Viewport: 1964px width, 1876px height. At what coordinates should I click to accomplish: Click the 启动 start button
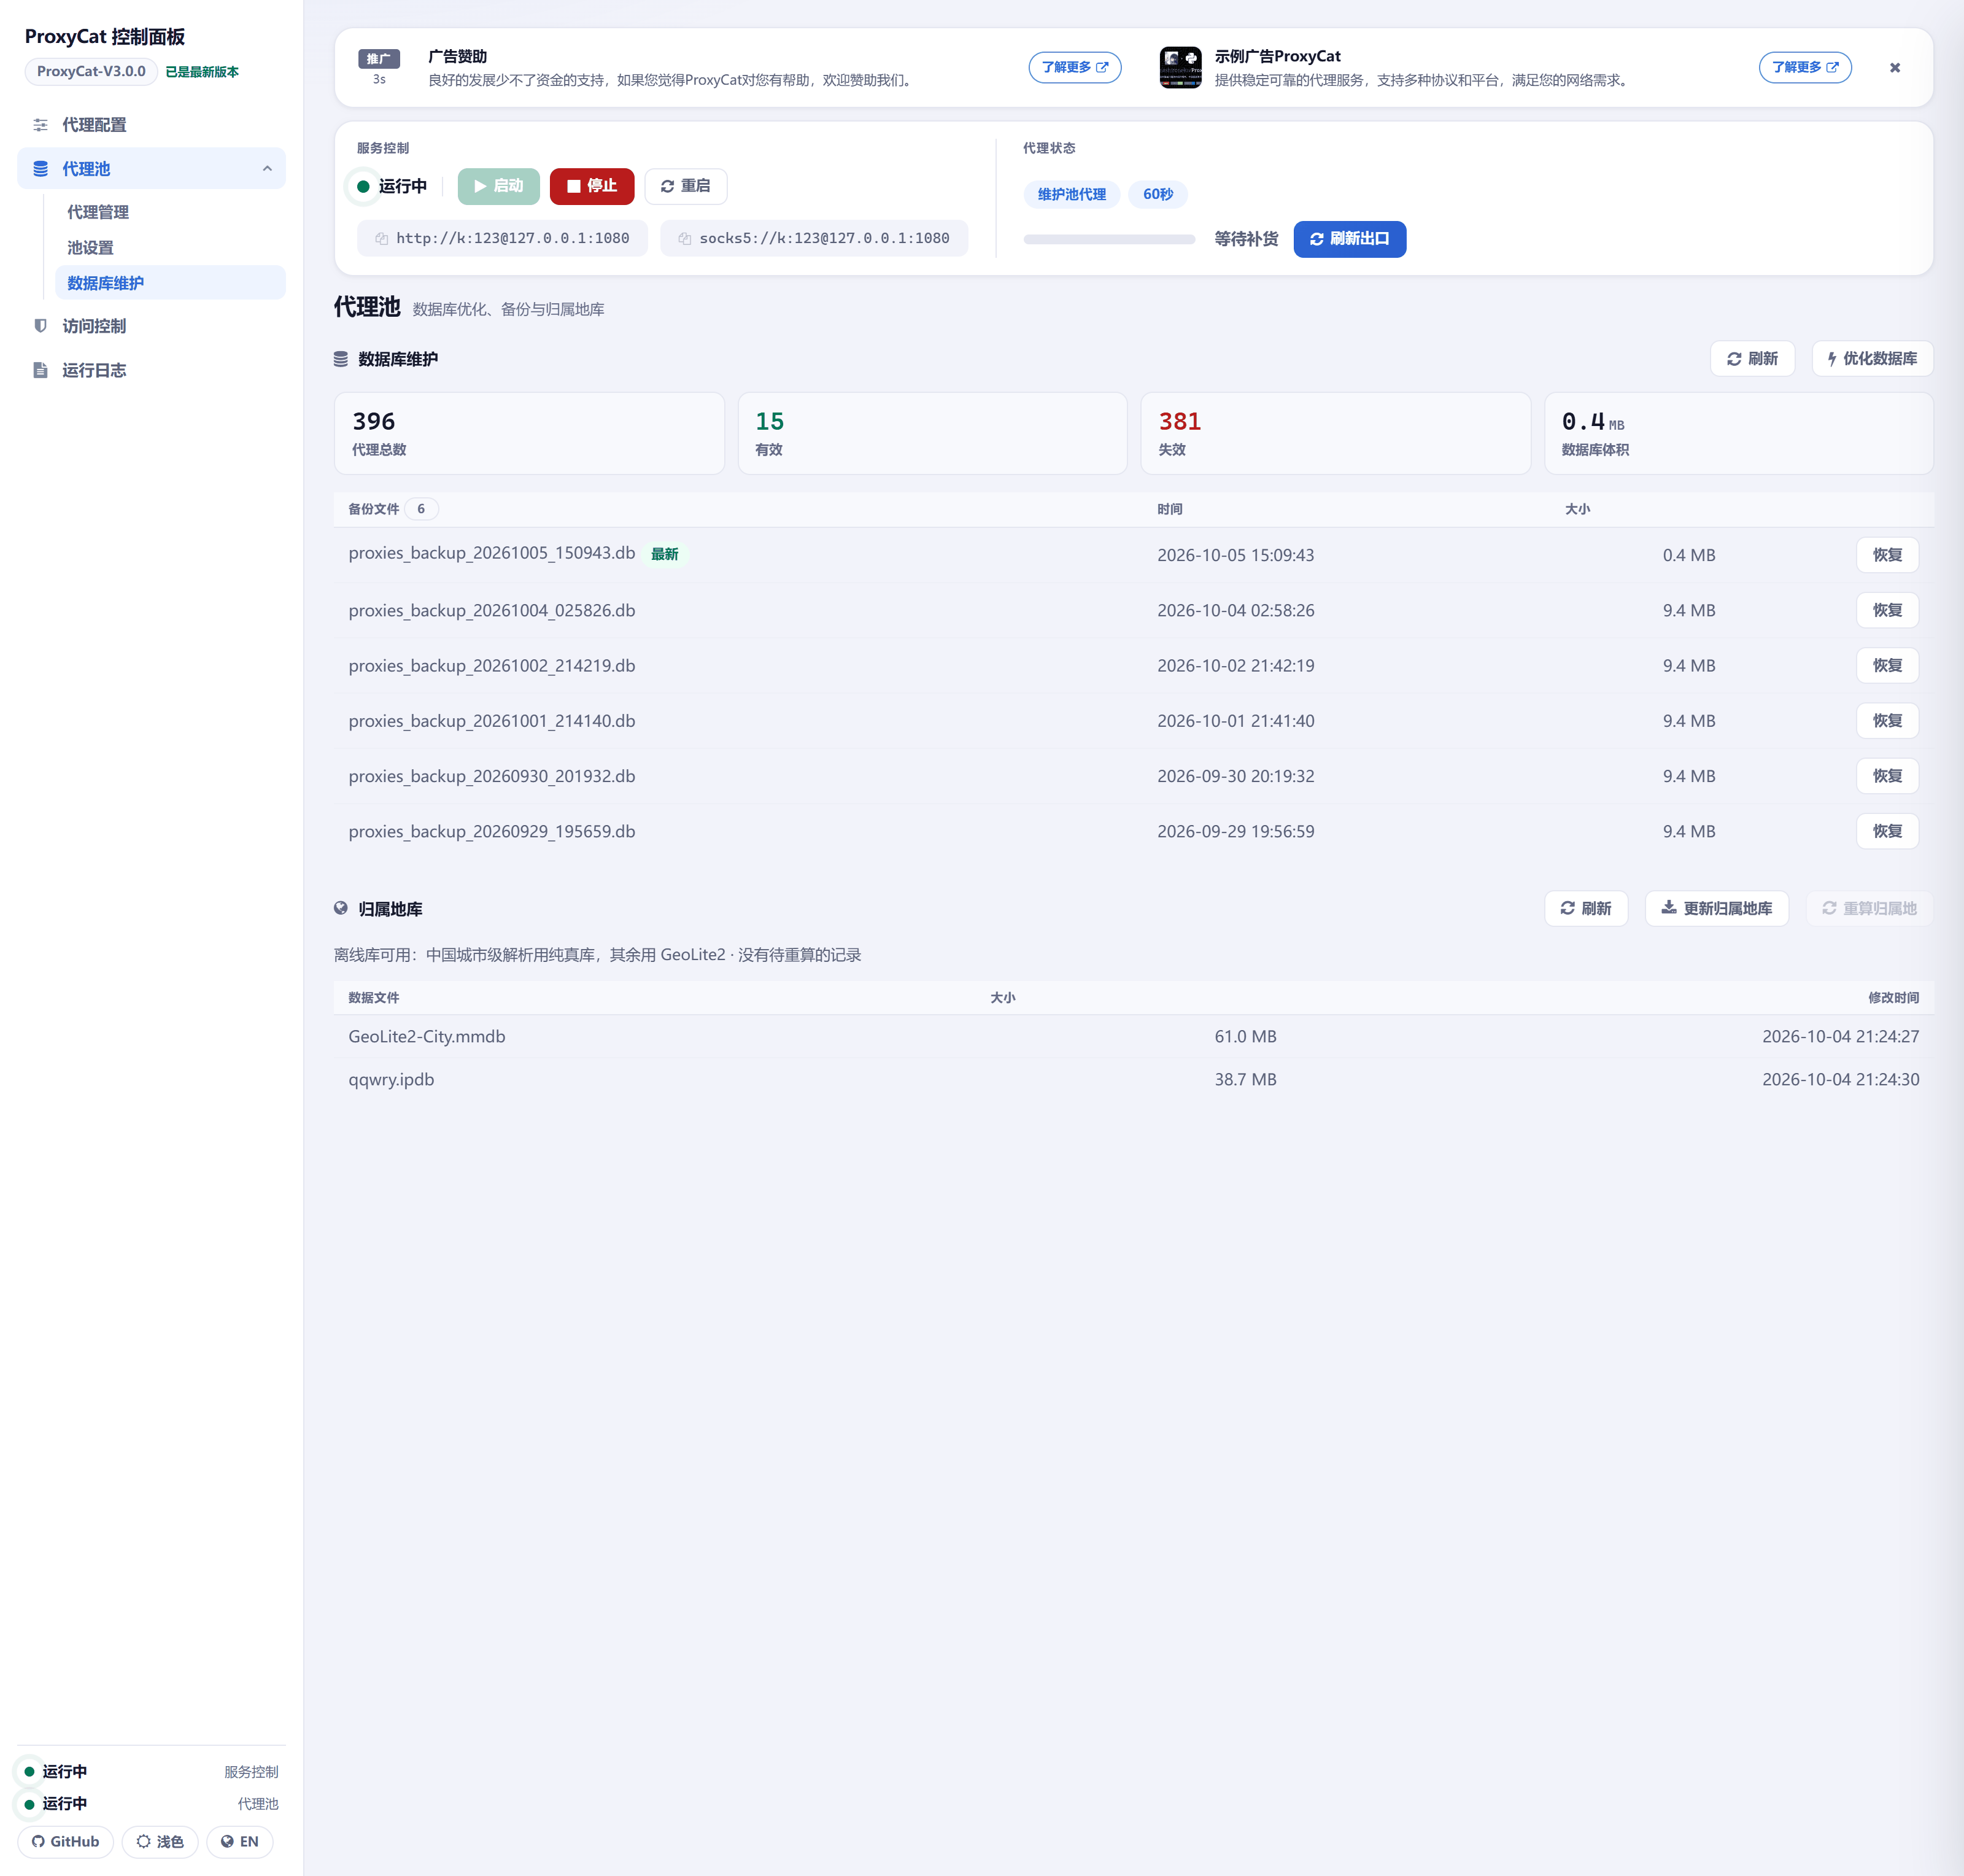tap(498, 186)
